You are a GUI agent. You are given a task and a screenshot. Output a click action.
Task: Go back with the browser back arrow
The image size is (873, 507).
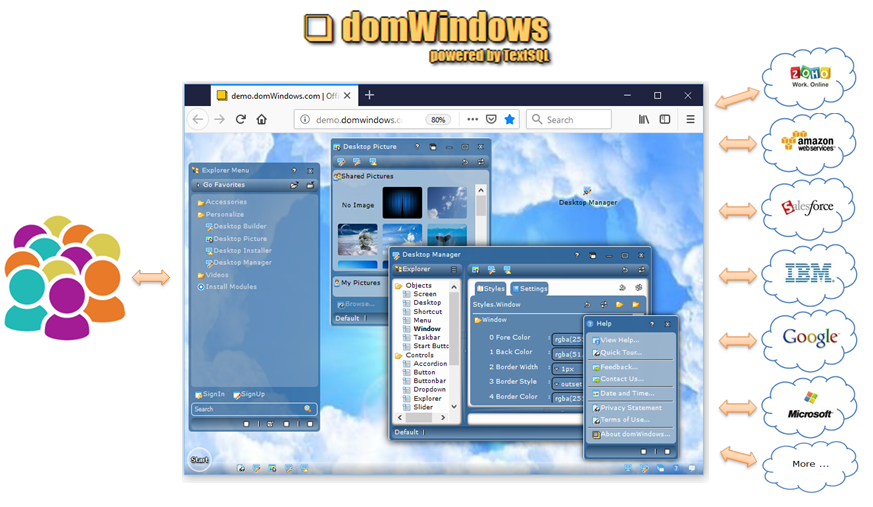[198, 119]
